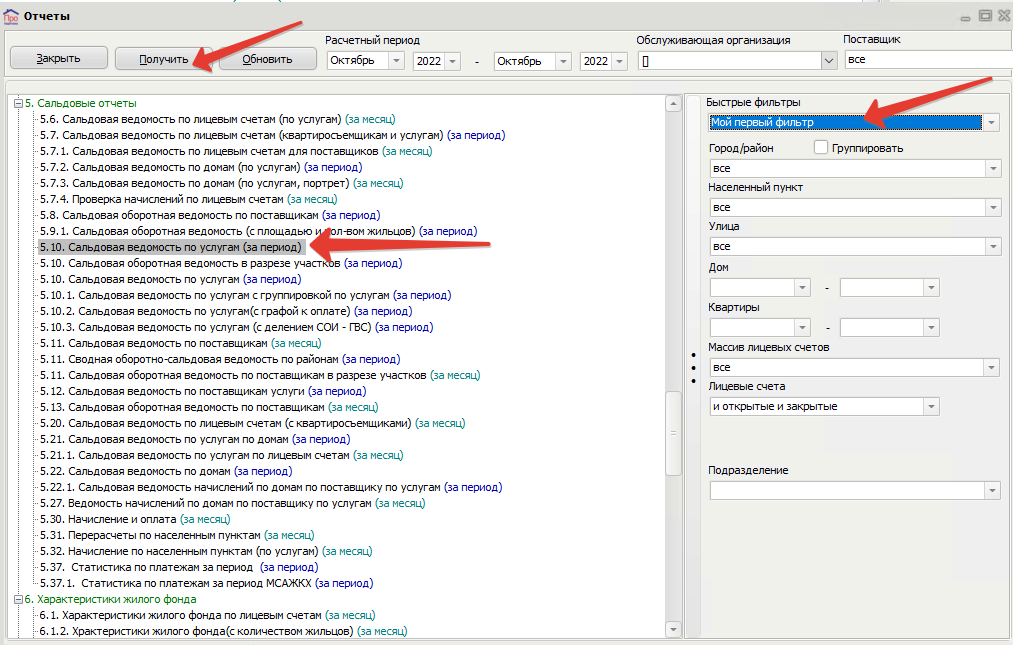
Task: Collapse the 6. Характеристики жилого фонда node
Action: tap(19, 599)
